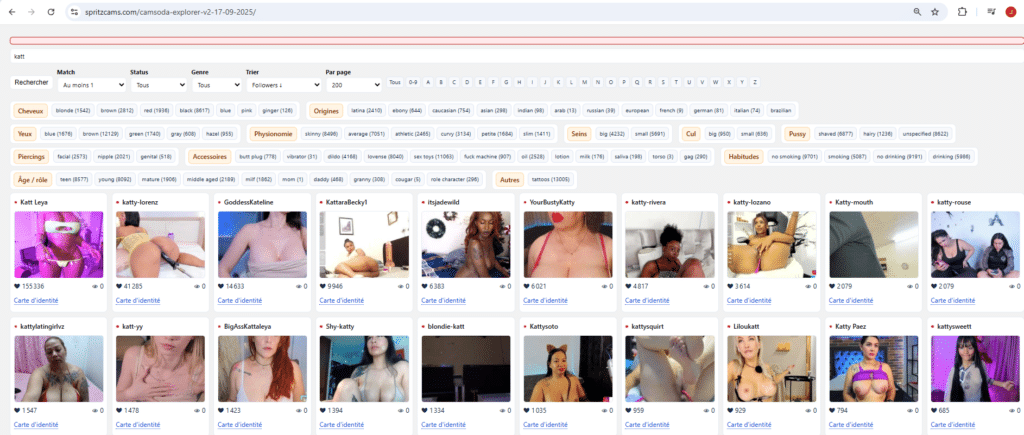
Task: Click the browser address bar URL
Action: (171, 12)
